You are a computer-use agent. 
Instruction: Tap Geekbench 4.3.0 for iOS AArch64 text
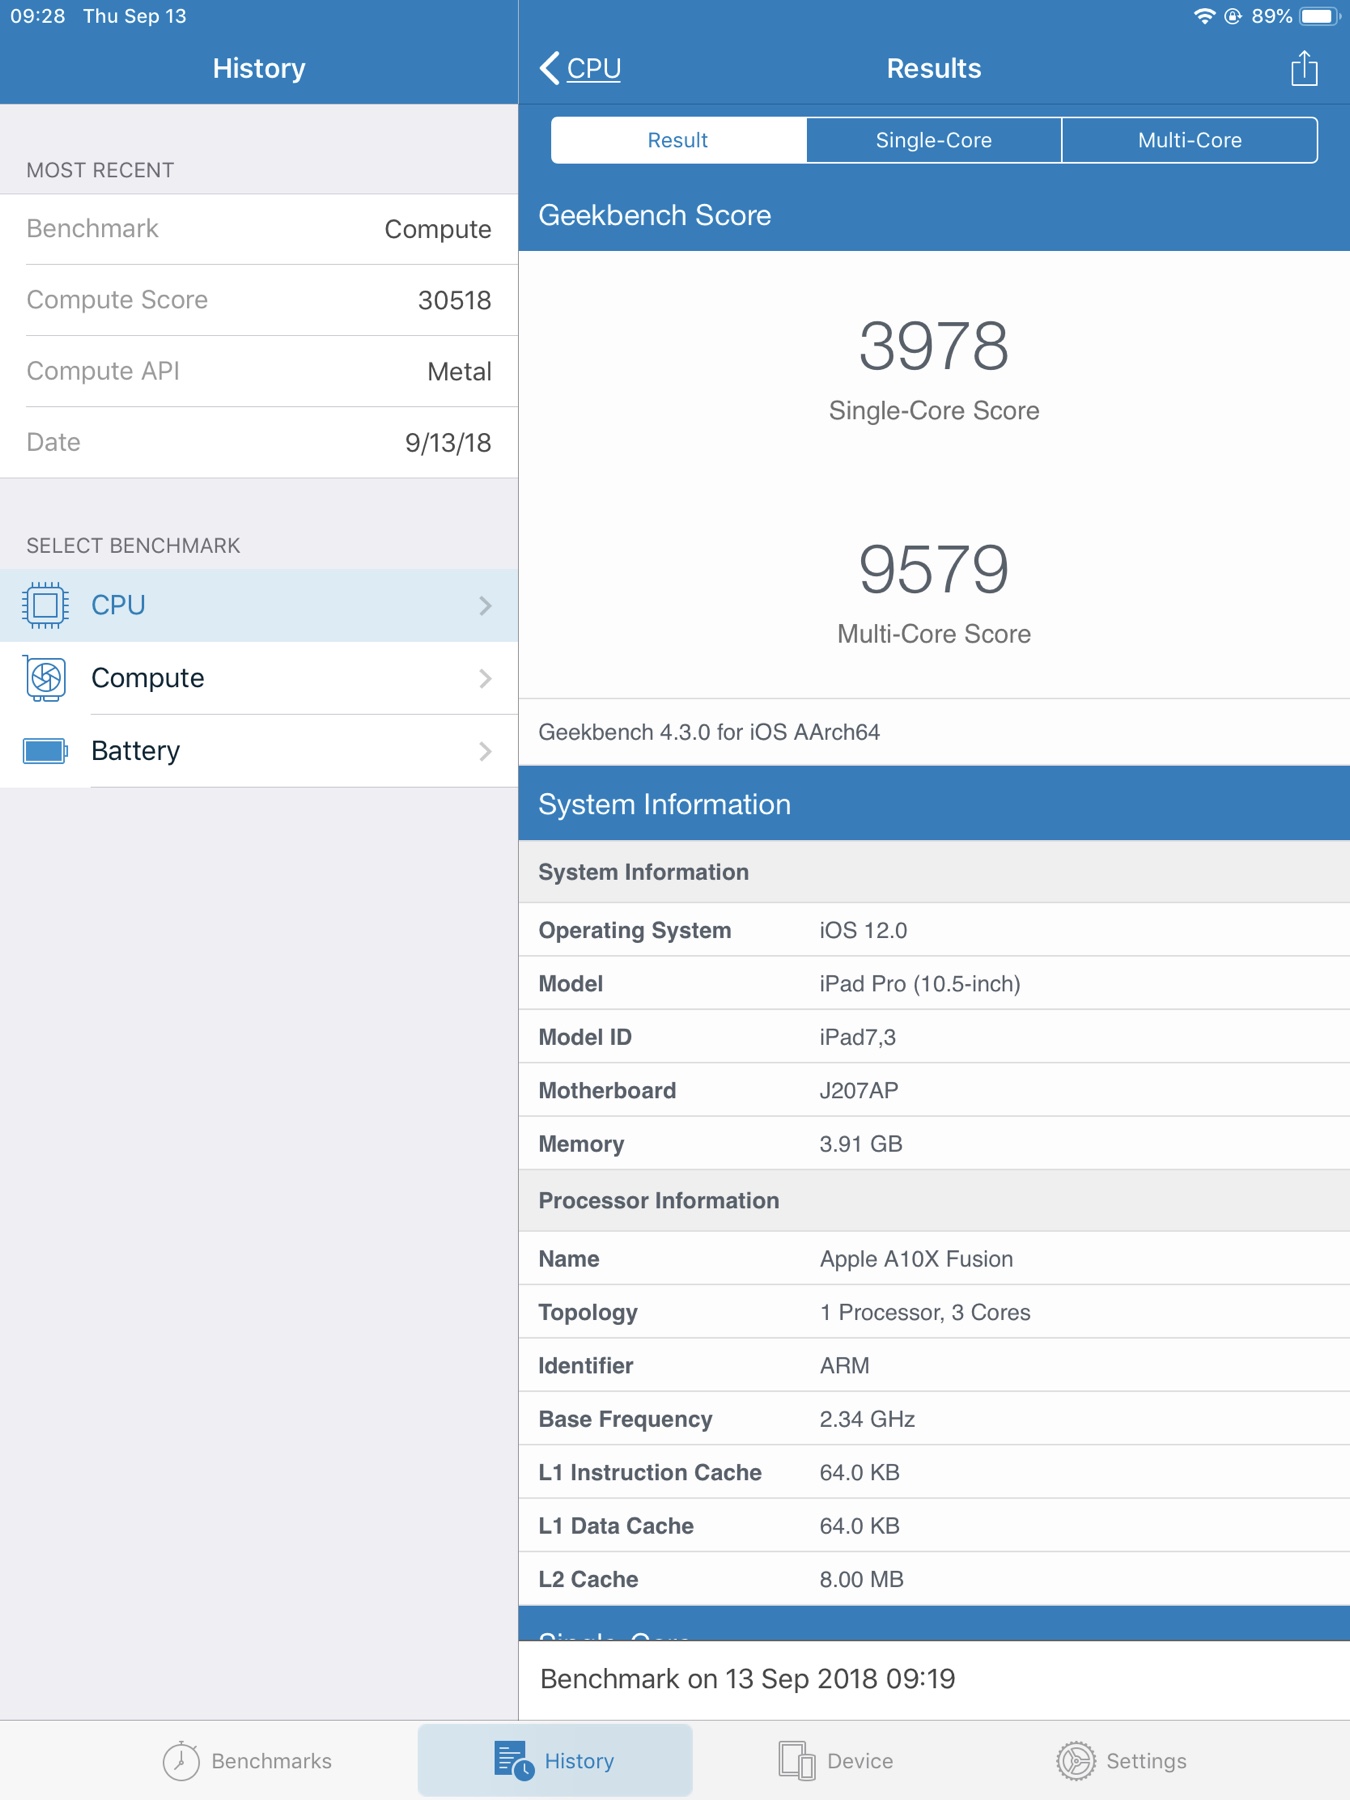(x=709, y=732)
